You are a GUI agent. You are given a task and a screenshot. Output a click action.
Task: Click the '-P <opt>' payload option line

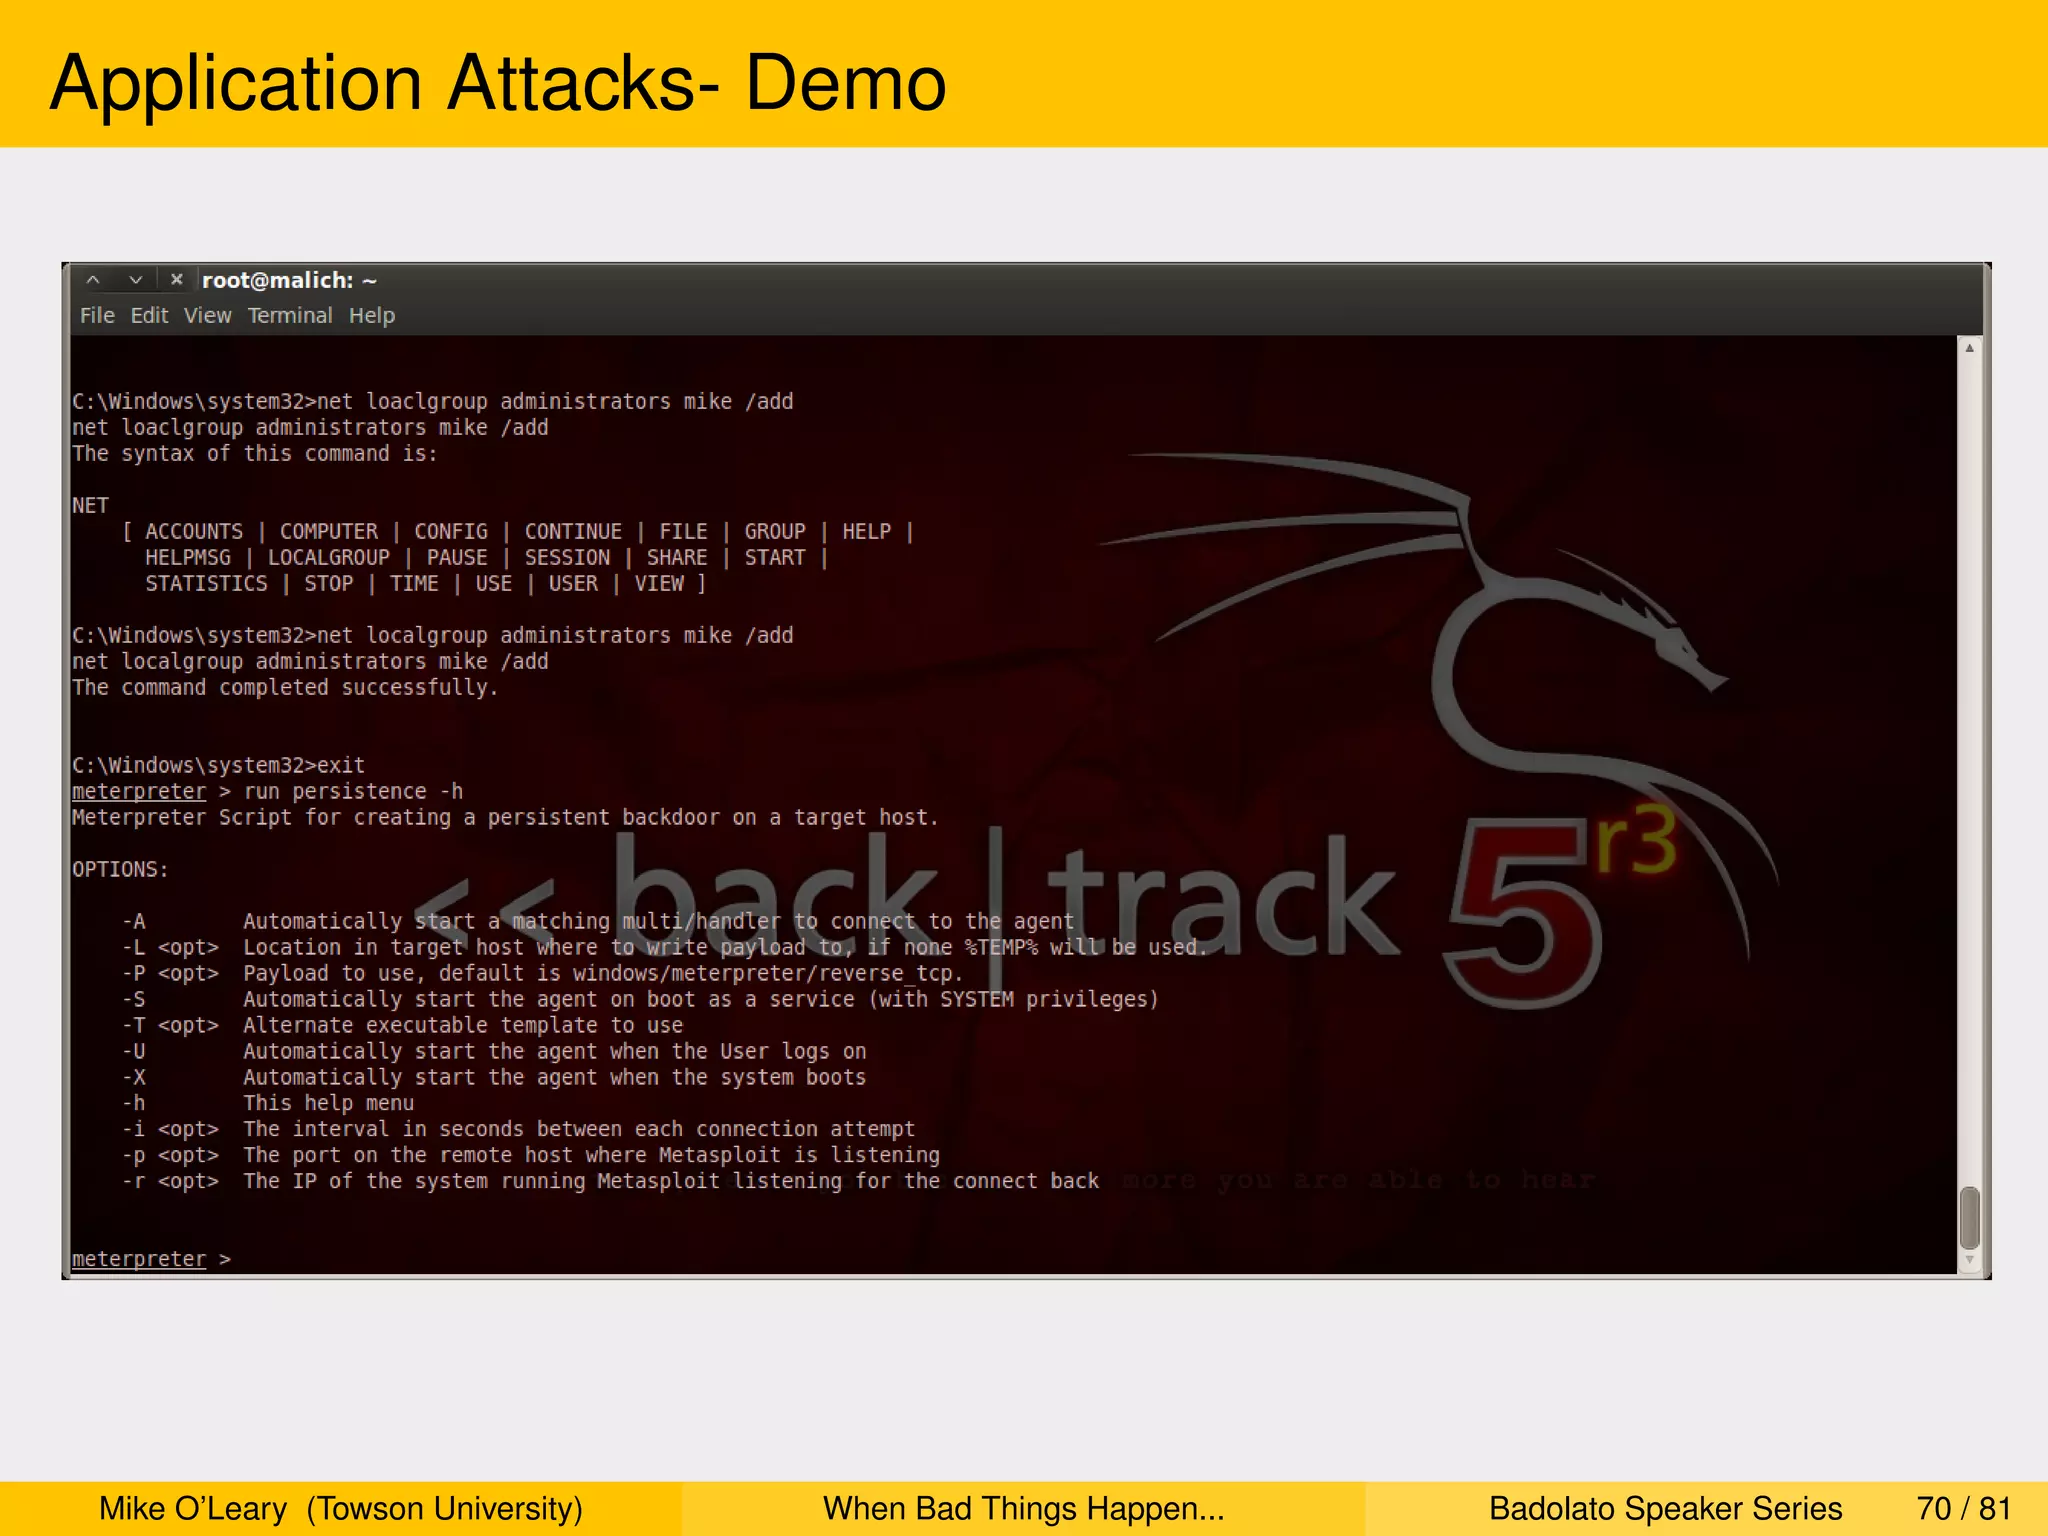tap(542, 973)
